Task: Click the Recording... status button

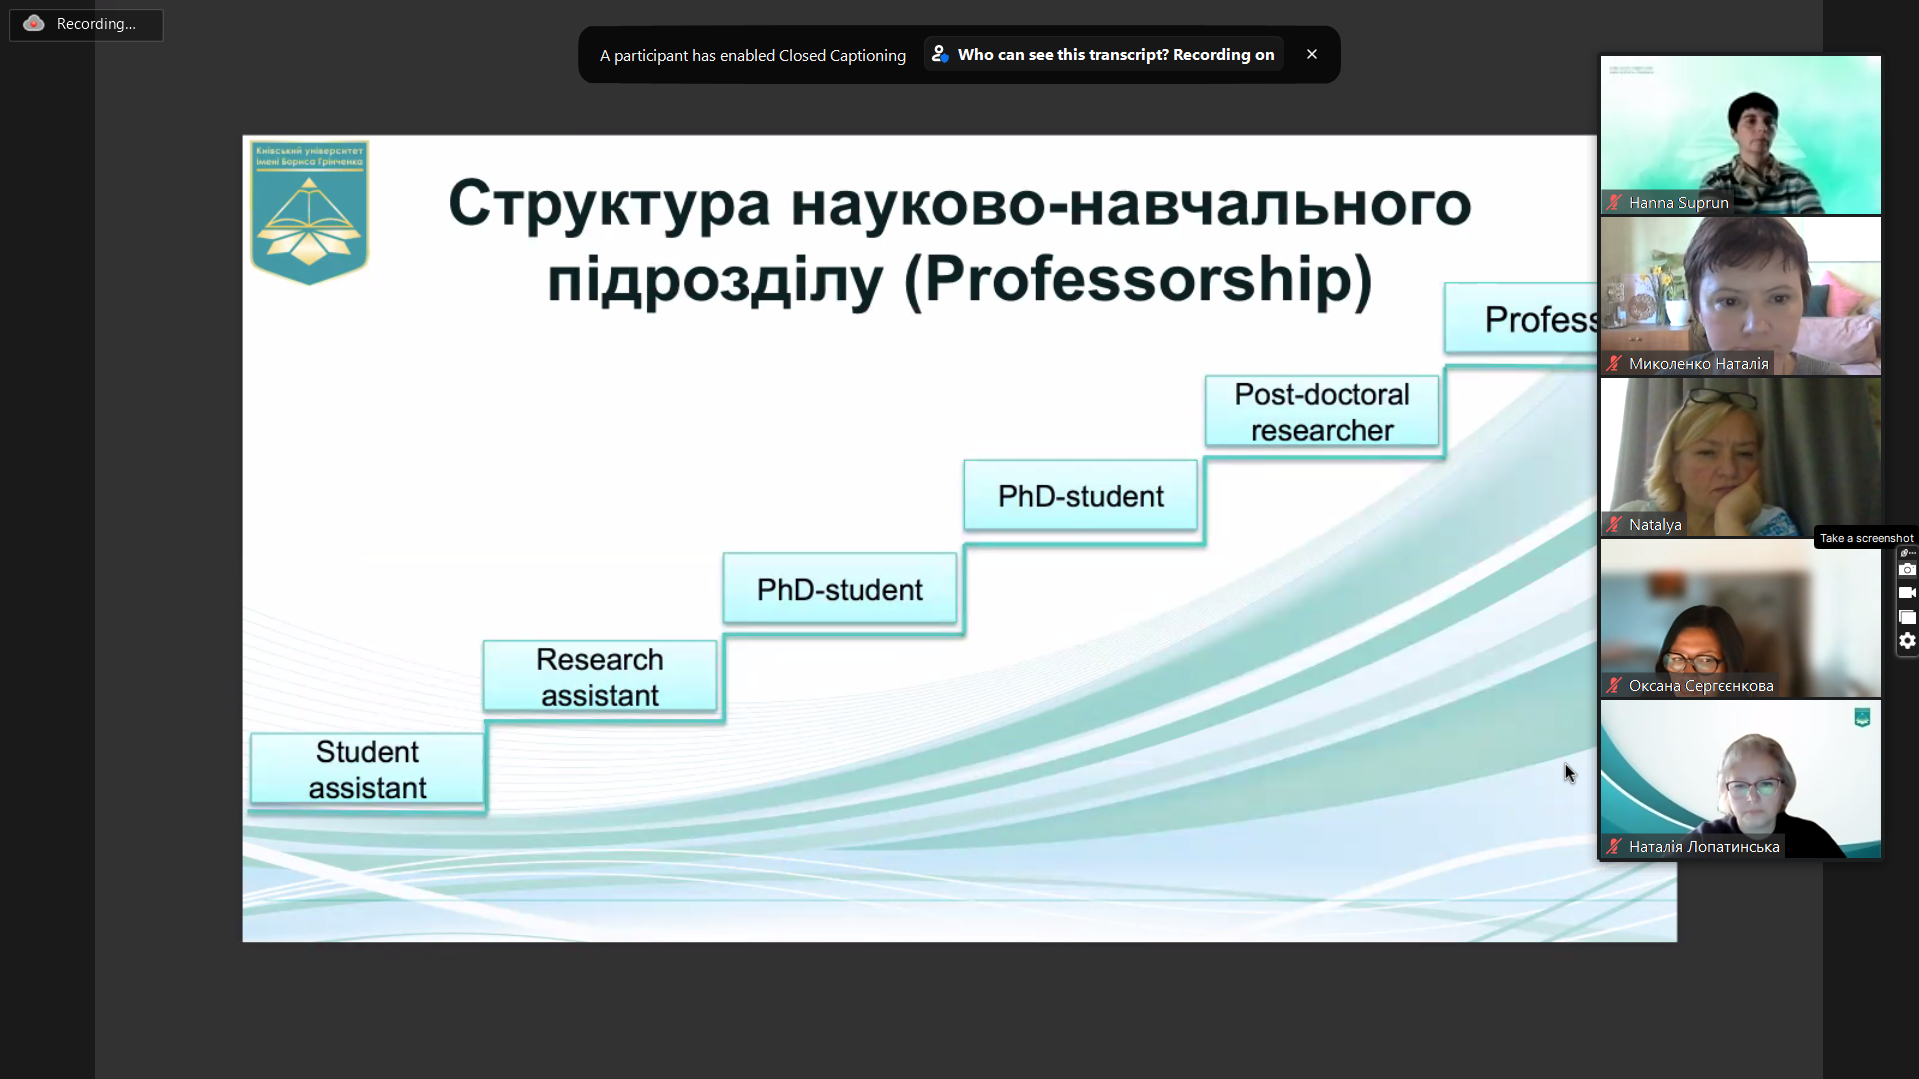Action: pyautogui.click(x=86, y=24)
